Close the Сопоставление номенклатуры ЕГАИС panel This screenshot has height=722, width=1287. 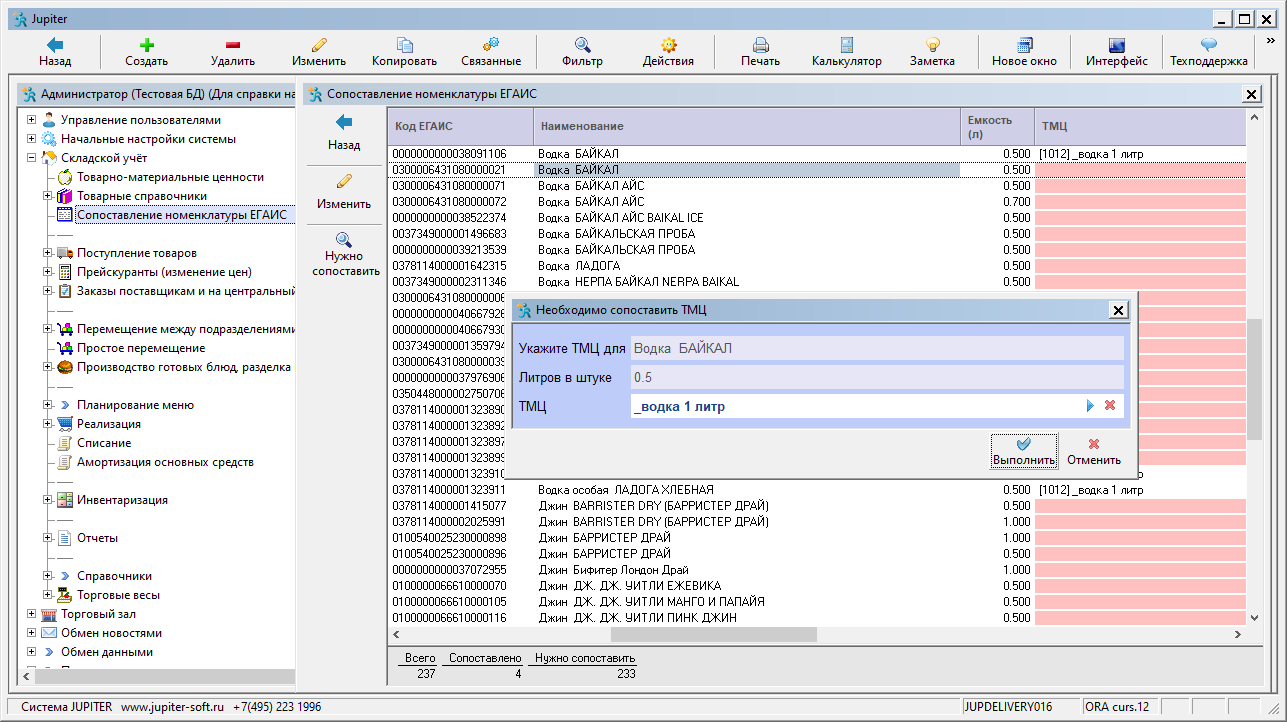coord(1251,94)
